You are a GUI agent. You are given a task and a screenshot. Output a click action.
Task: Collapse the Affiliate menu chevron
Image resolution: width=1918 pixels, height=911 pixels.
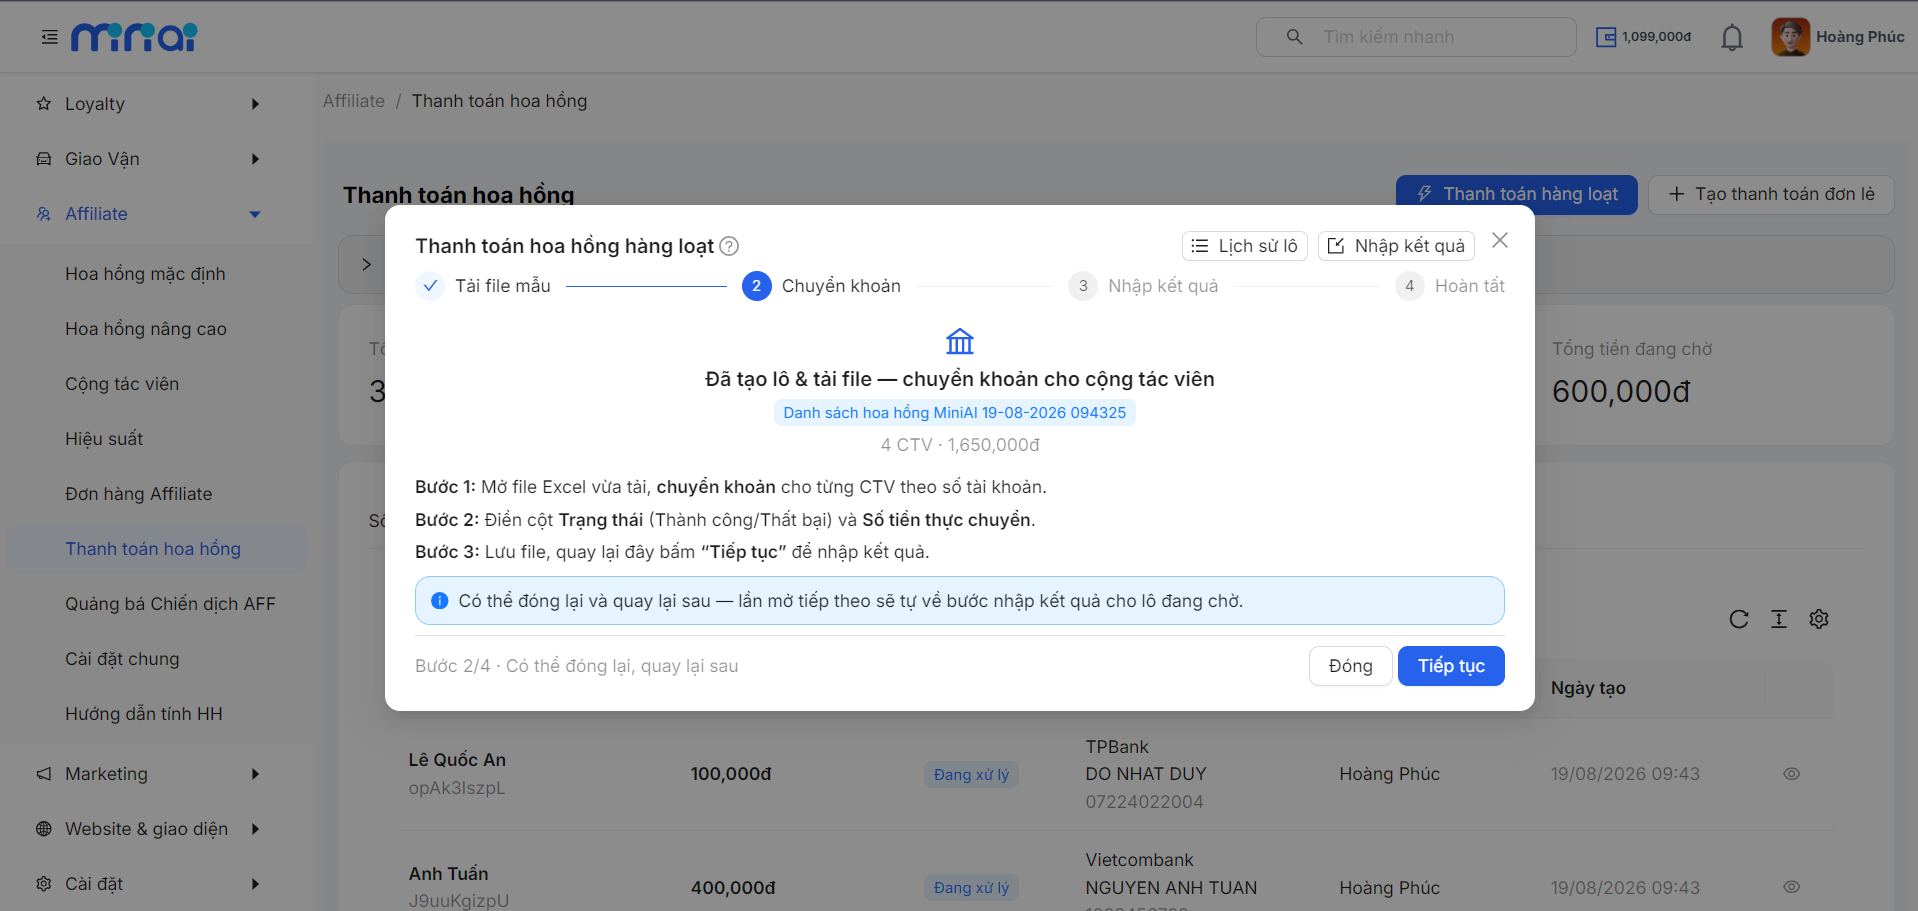(255, 214)
